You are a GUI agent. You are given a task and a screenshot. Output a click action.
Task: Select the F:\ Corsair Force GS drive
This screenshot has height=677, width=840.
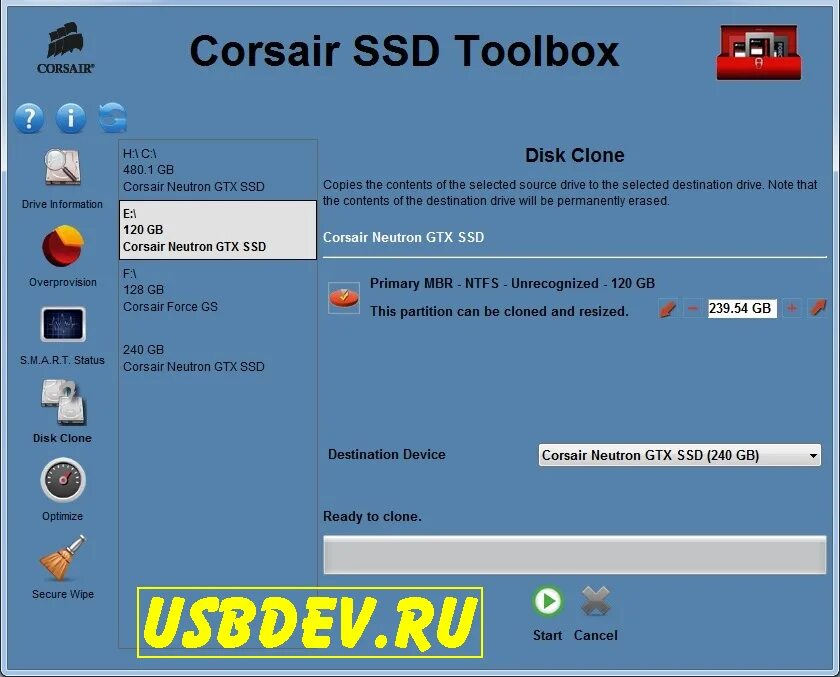pyautogui.click(x=218, y=290)
